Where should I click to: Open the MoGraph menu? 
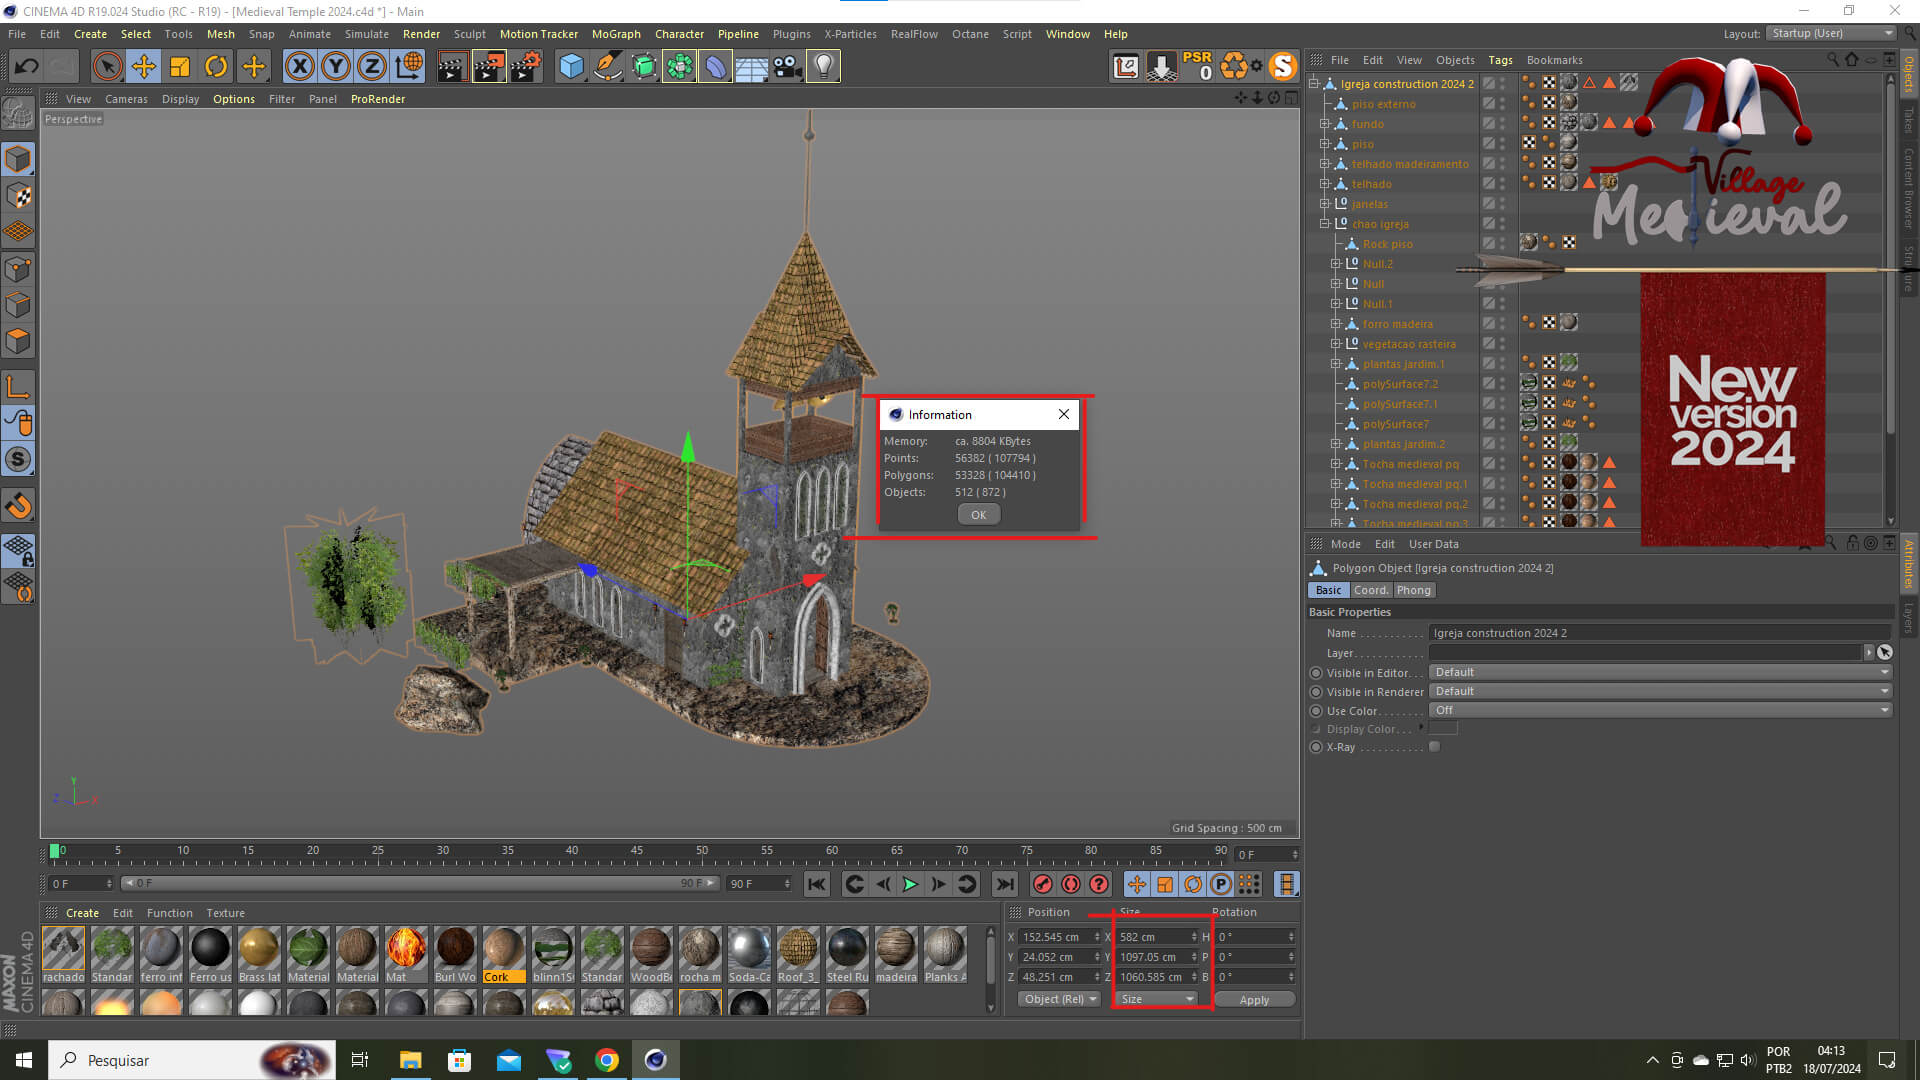click(615, 34)
